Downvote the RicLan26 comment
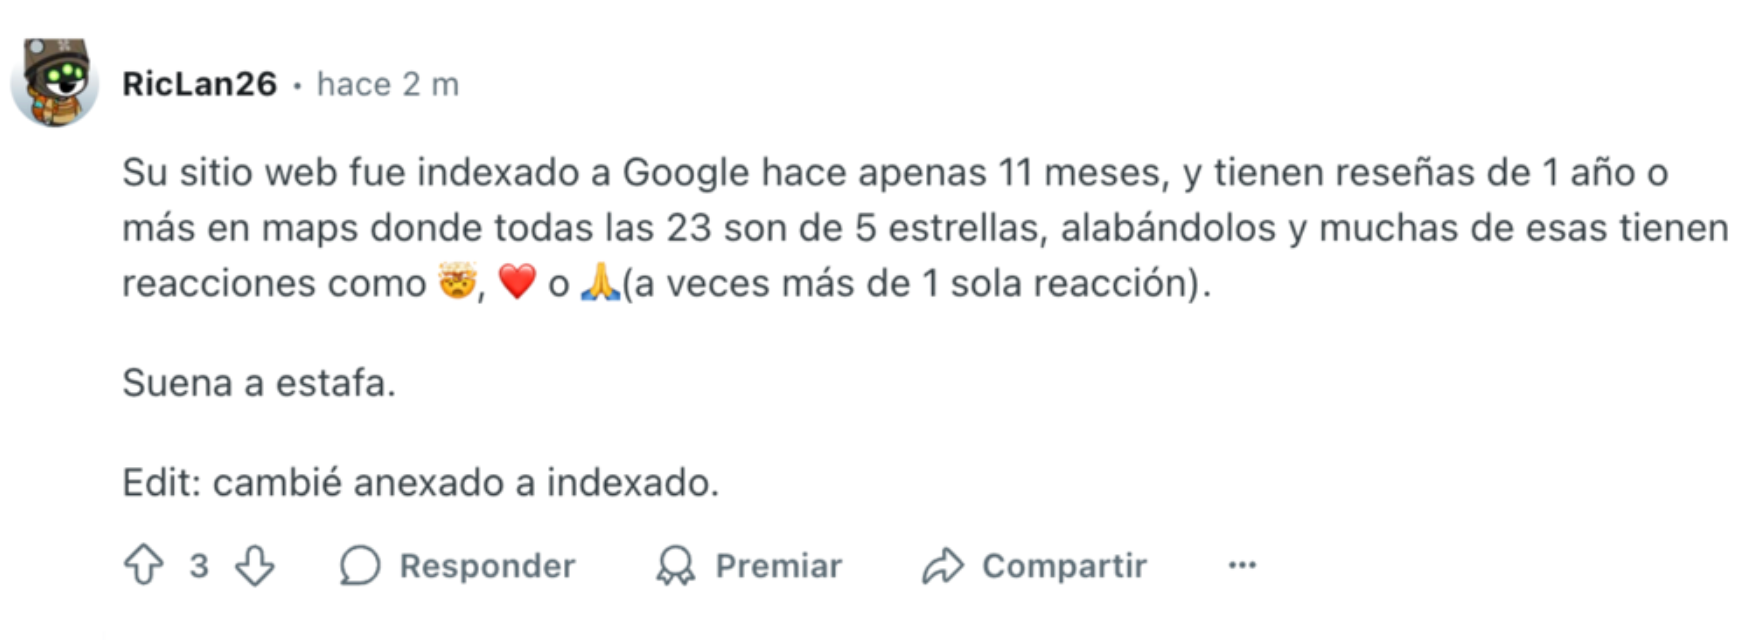 coord(255,565)
